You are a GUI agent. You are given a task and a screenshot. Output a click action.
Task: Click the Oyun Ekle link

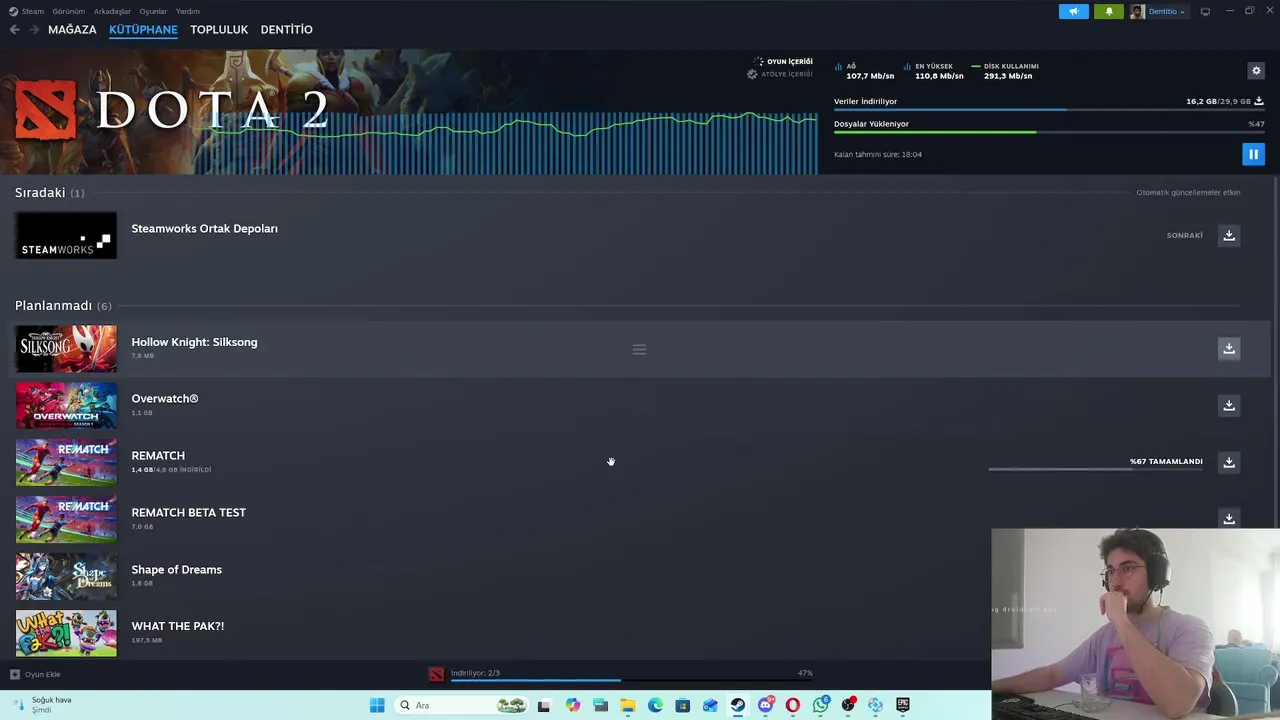(42, 674)
